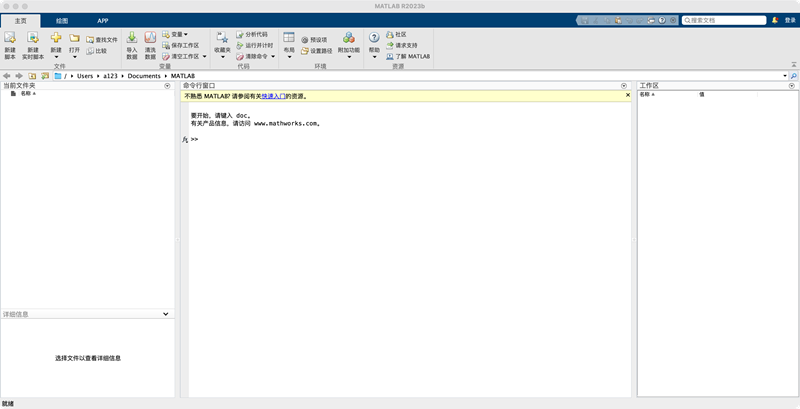This screenshot has height=409, width=800.
Task: Collapse the toolstrip using the minimize arrow
Action: (x=793, y=64)
